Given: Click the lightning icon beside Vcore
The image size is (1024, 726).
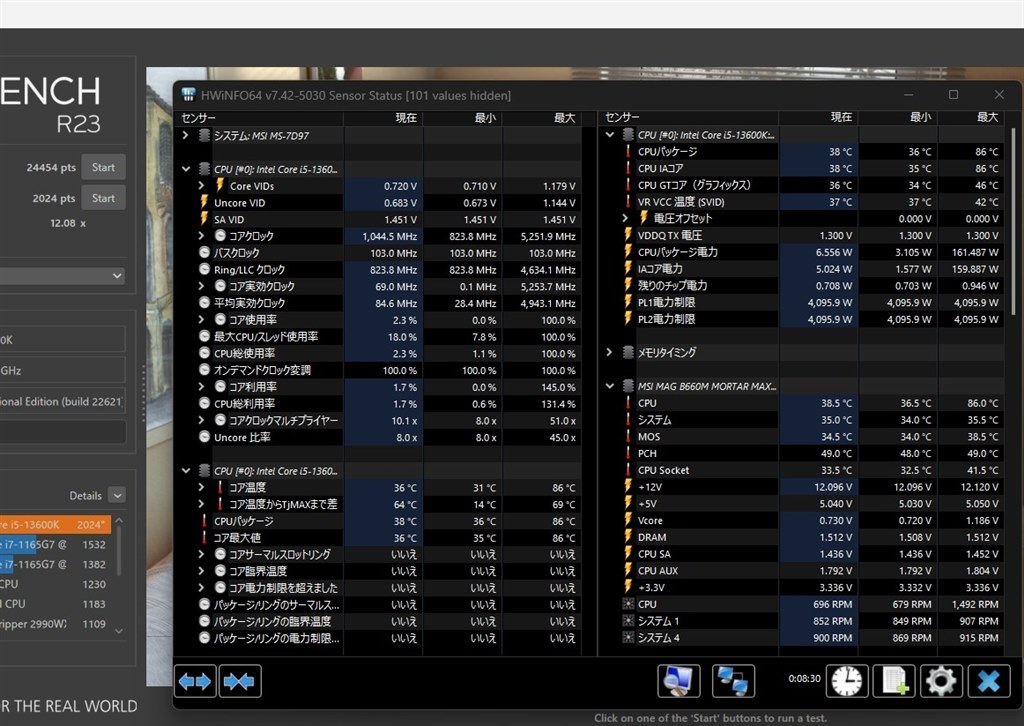Looking at the screenshot, I should point(628,520).
